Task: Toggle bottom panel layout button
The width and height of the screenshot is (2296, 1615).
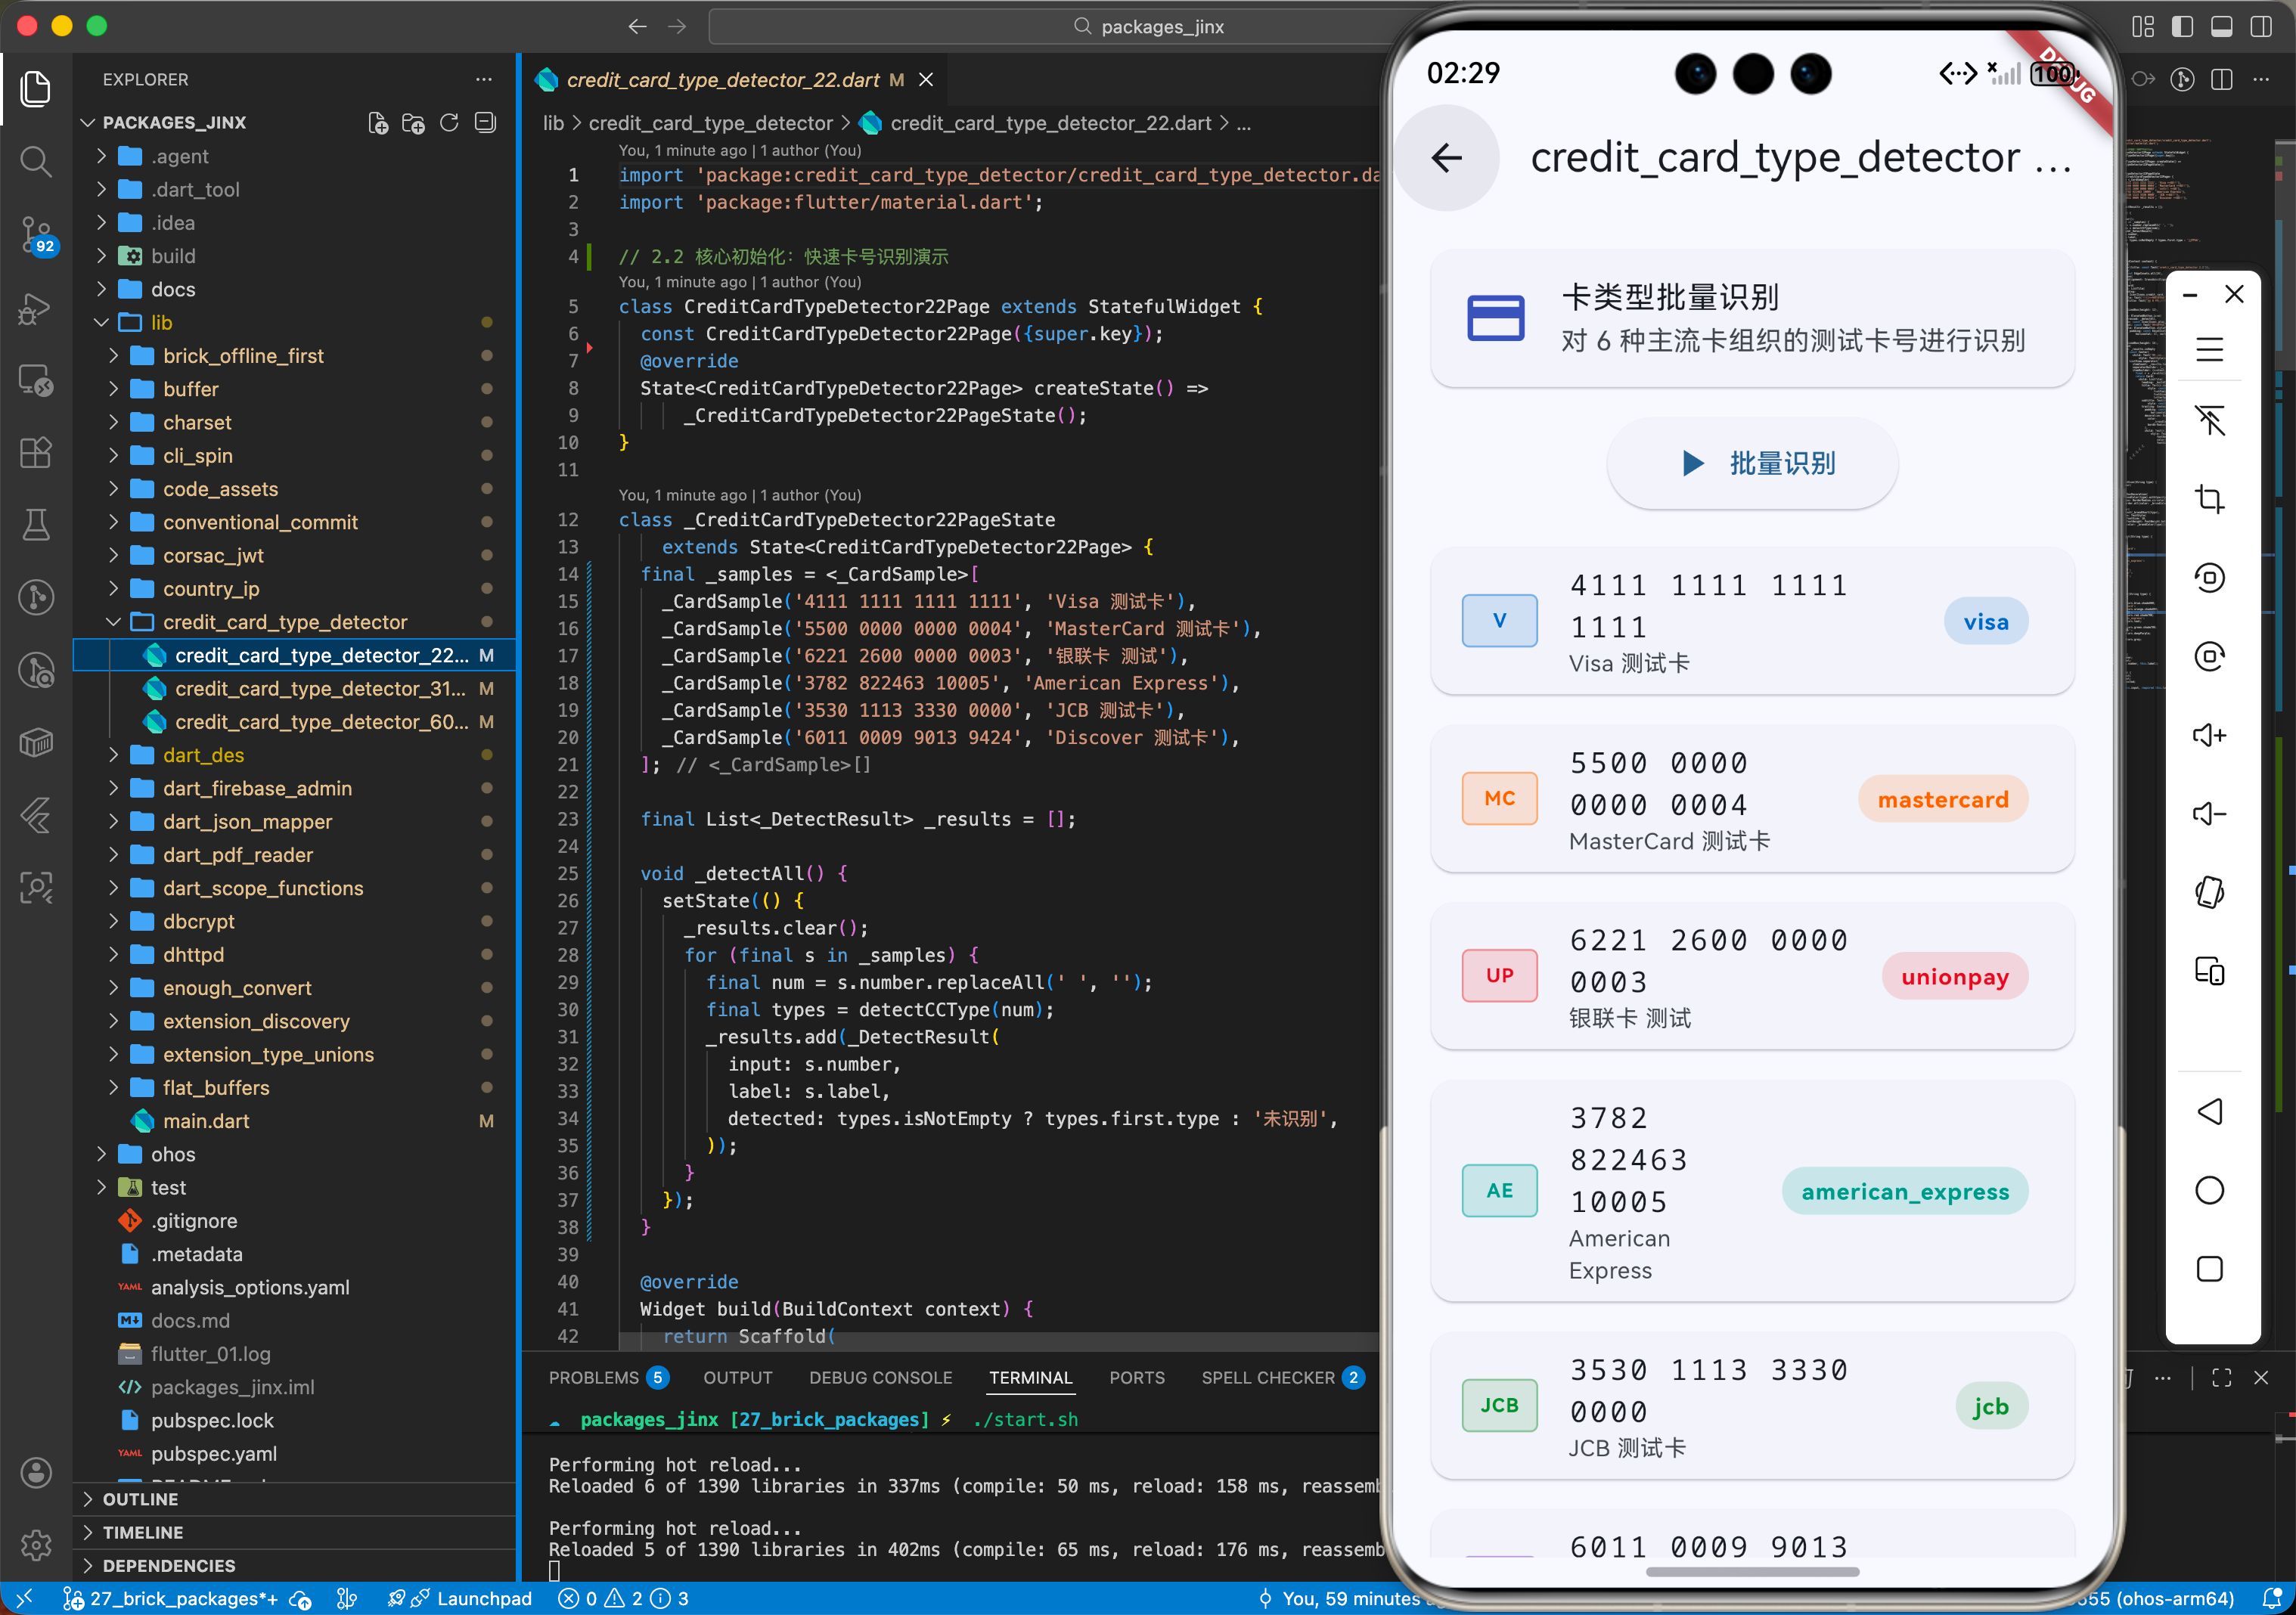Action: [x=2221, y=27]
